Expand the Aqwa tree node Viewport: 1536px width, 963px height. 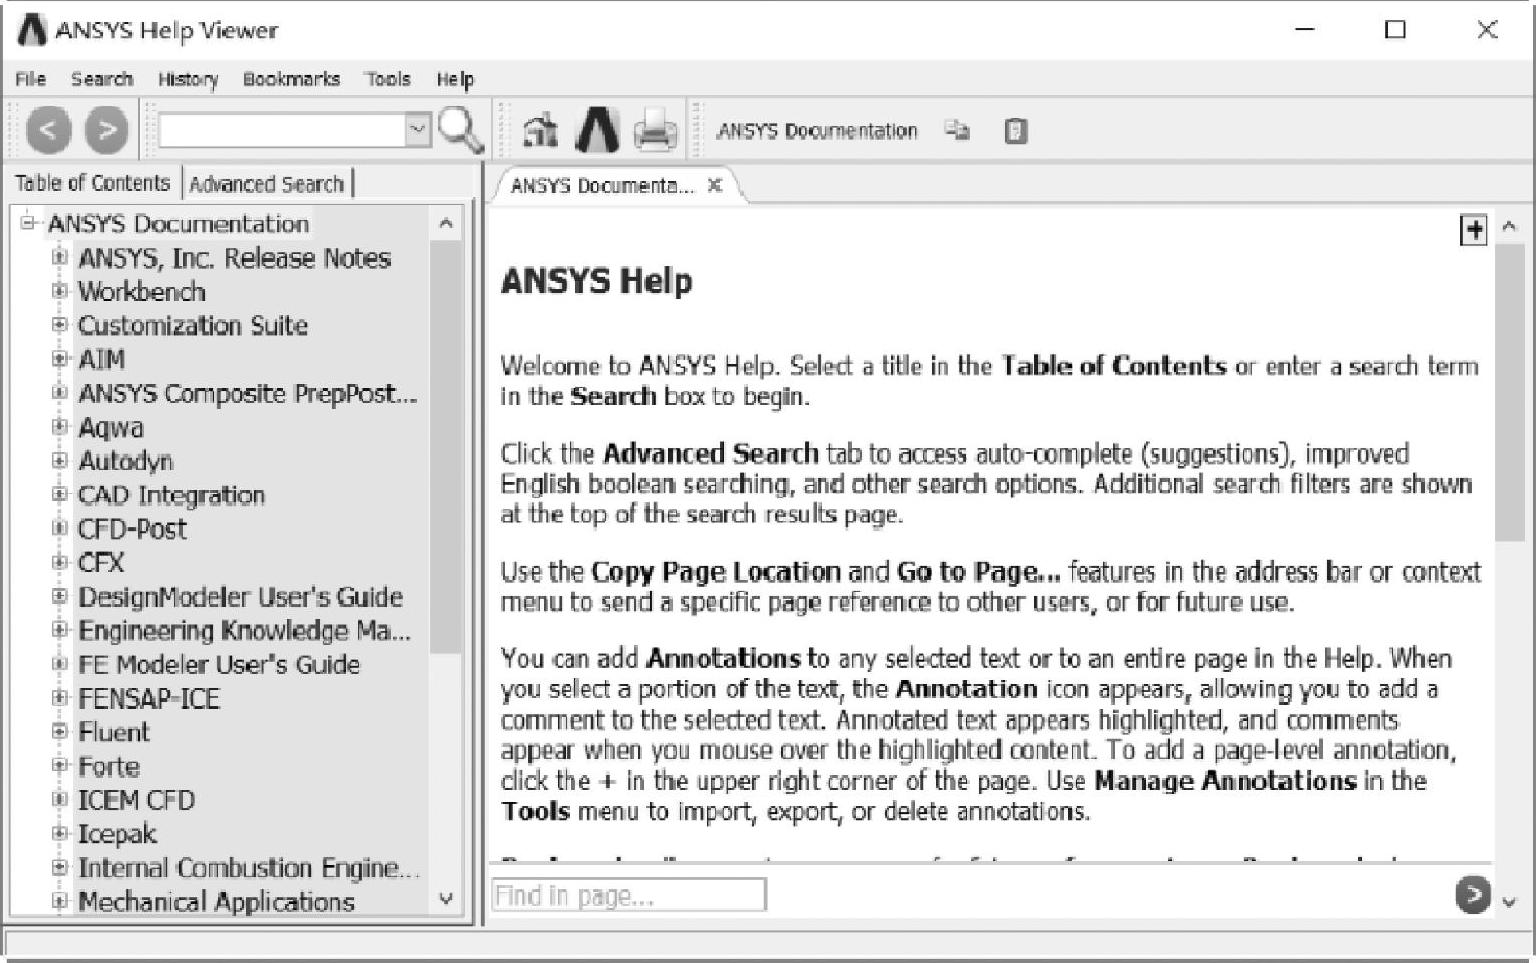59,427
